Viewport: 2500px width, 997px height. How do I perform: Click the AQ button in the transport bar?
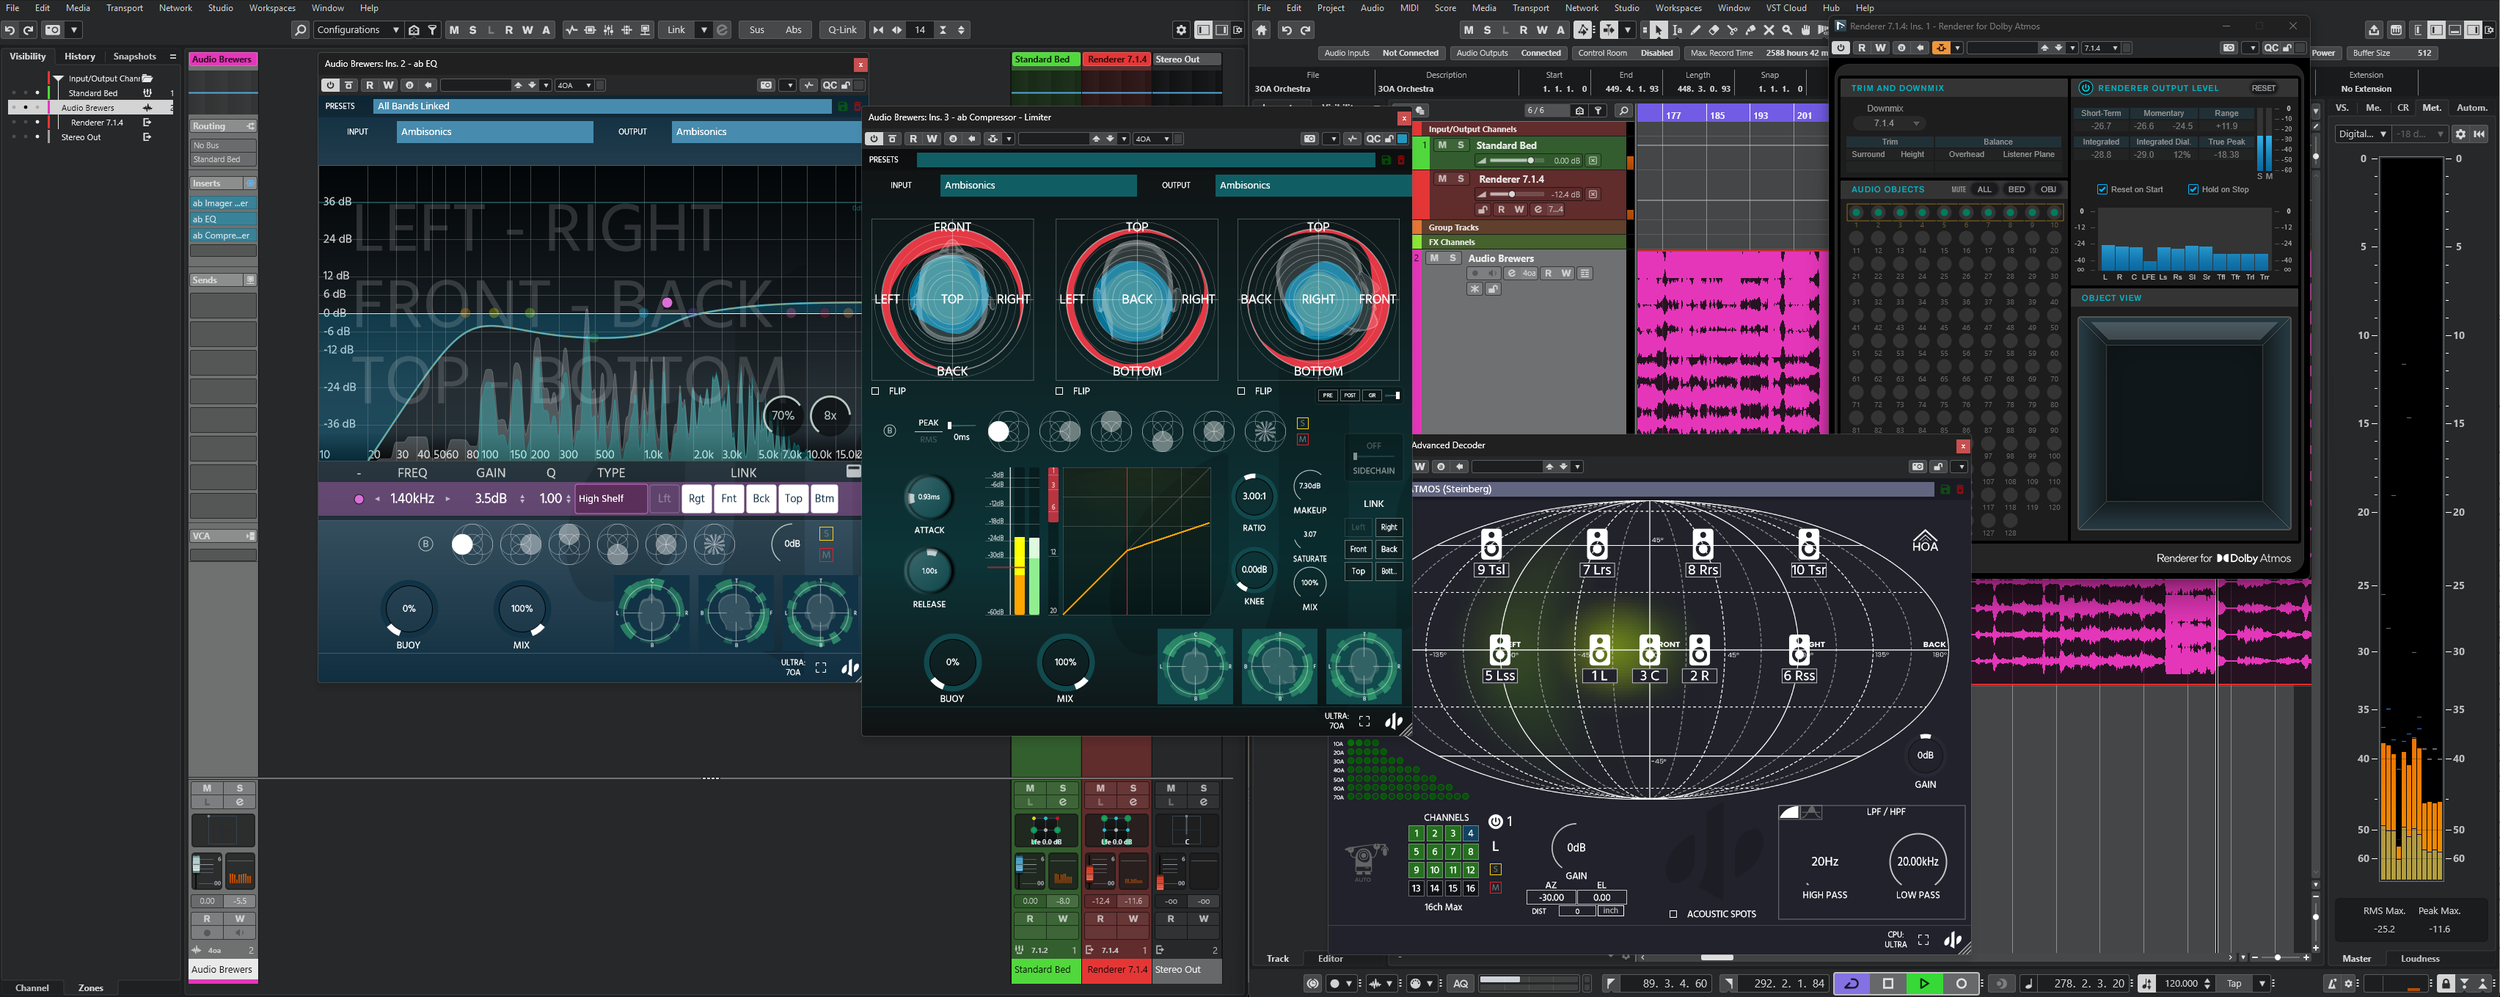pyautogui.click(x=1461, y=984)
